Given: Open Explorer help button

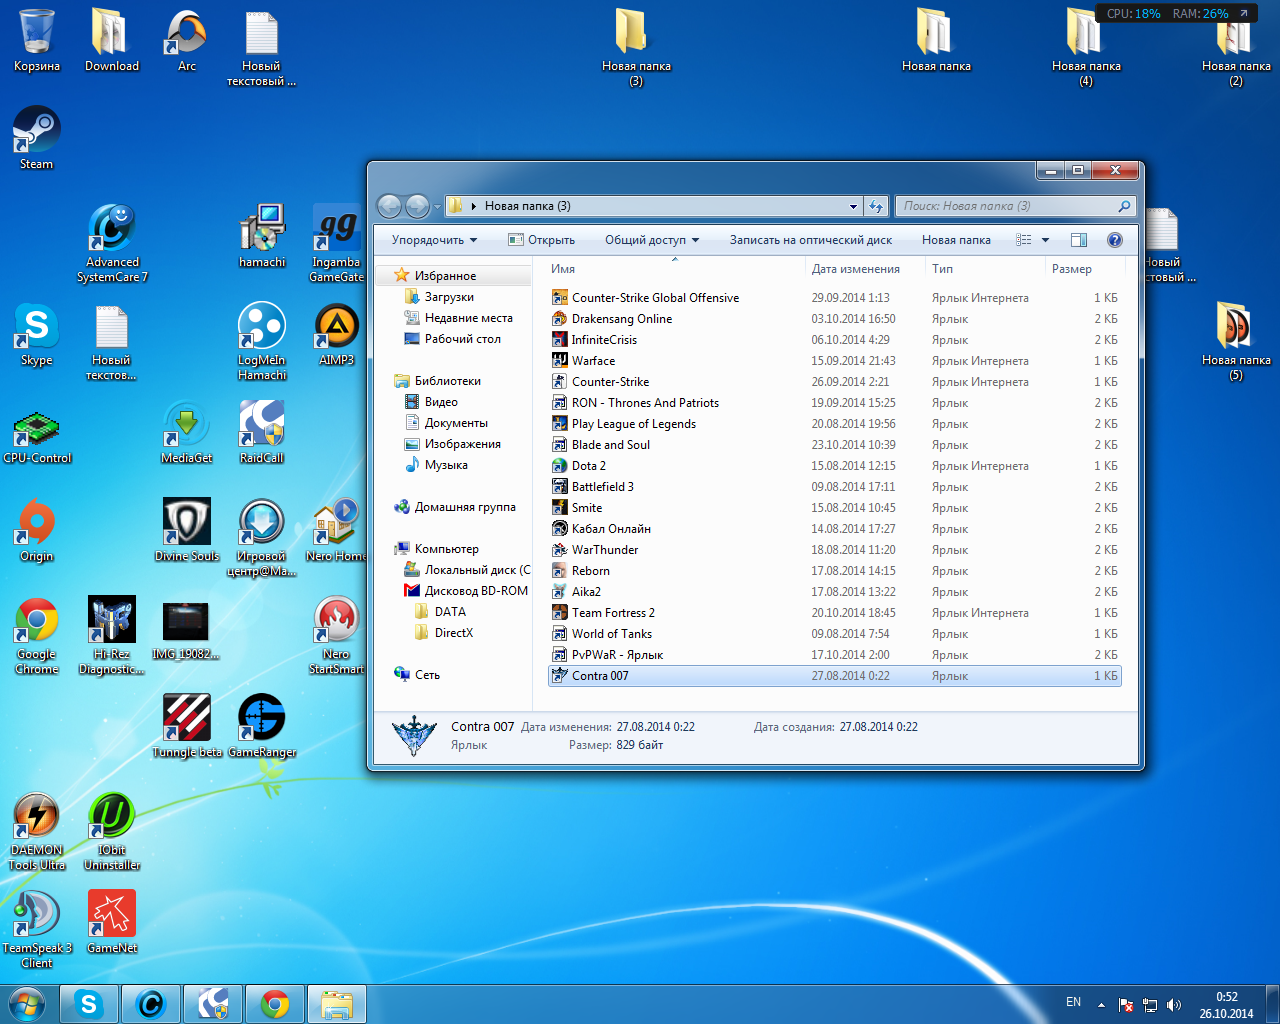Looking at the screenshot, I should [1115, 240].
